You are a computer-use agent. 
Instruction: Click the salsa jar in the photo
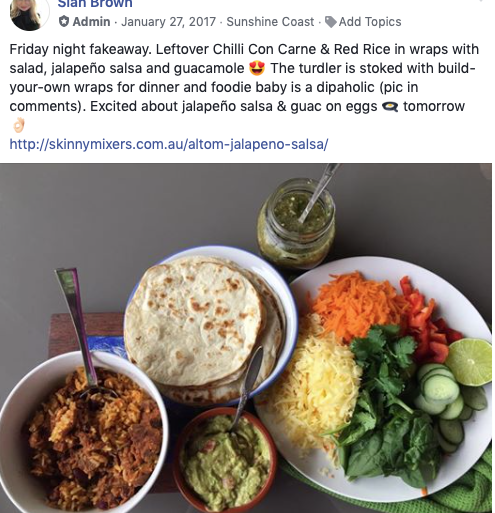click(x=296, y=223)
